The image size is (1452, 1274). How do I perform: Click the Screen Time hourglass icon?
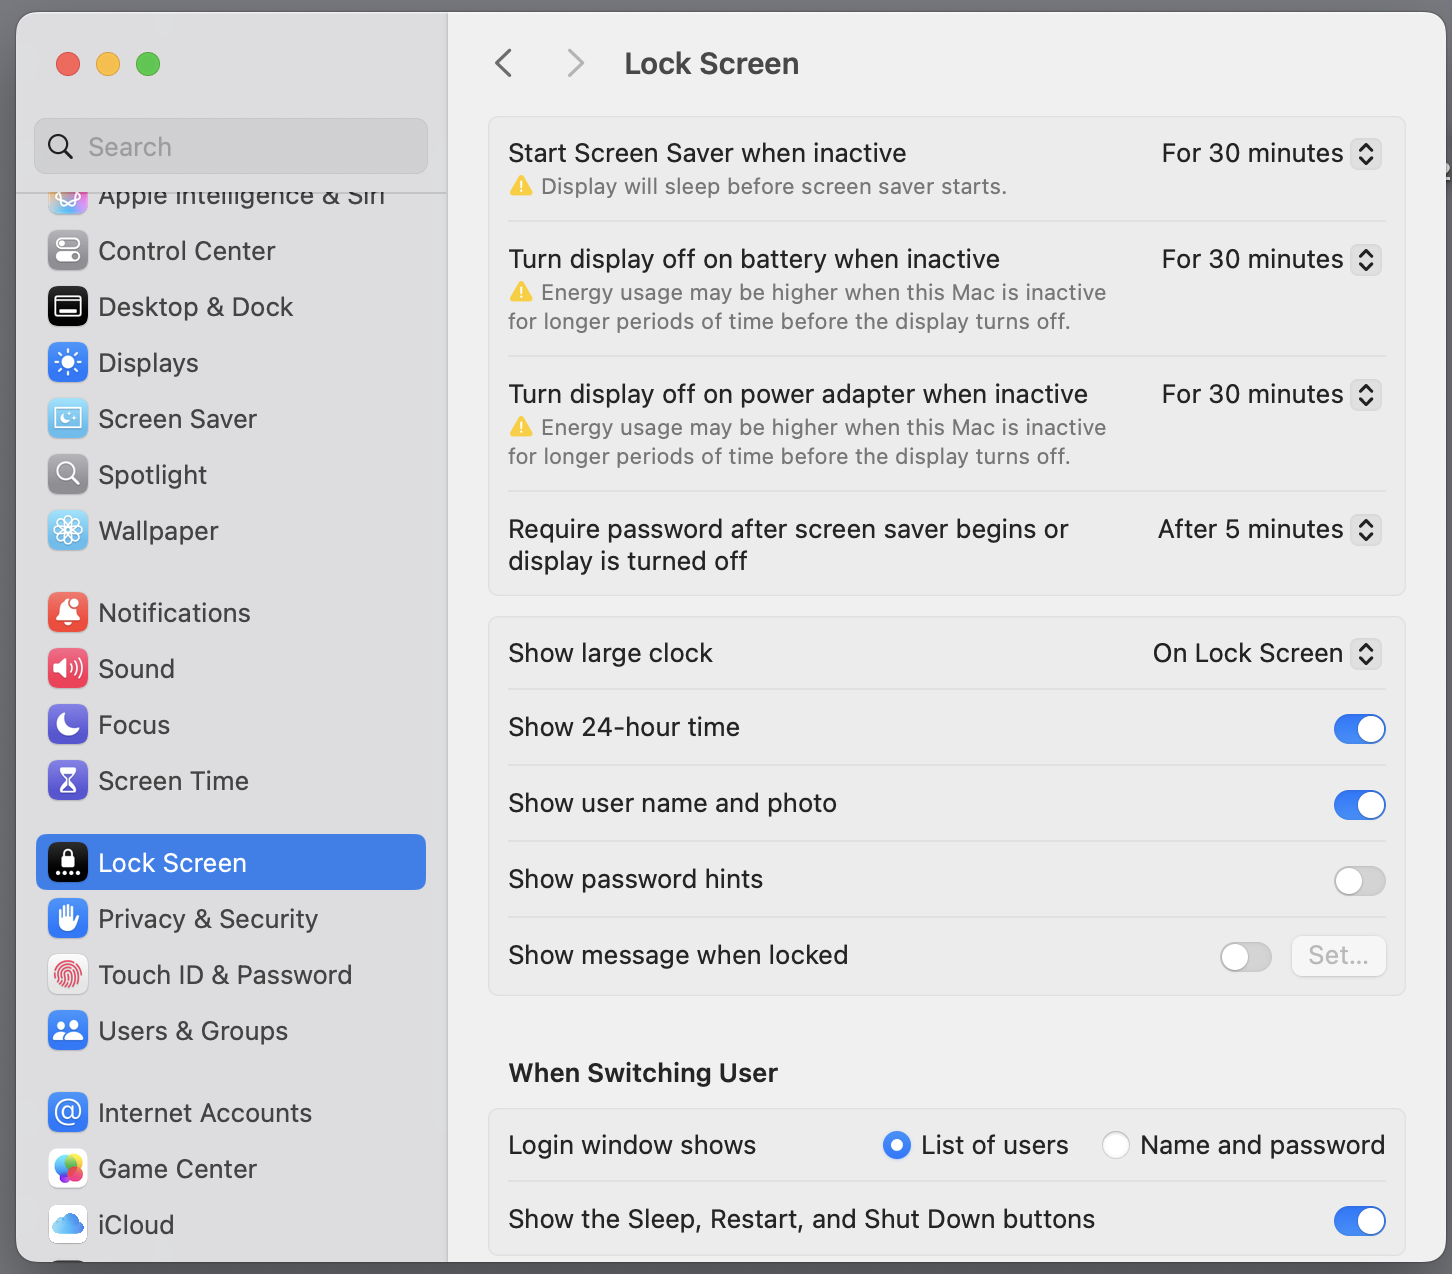(68, 781)
